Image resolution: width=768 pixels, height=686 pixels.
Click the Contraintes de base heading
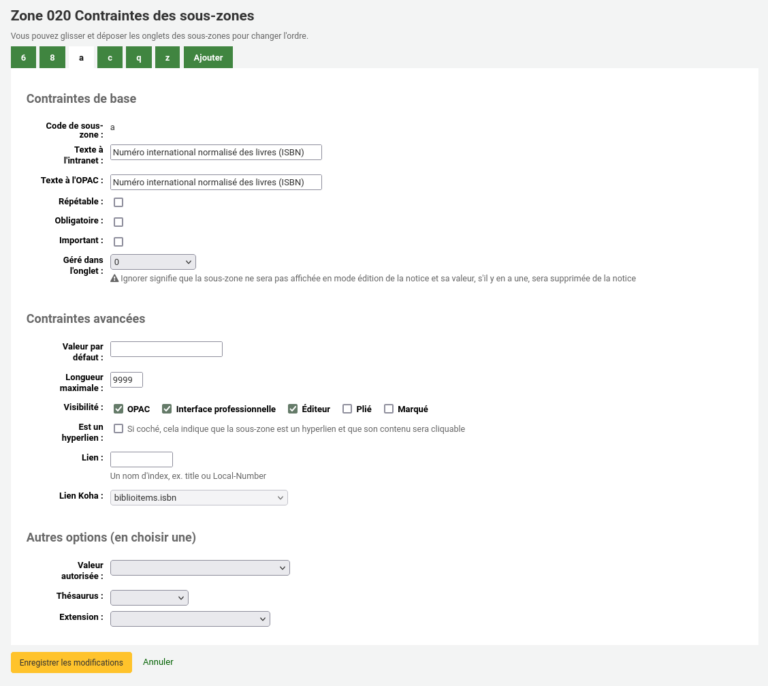(x=81, y=98)
